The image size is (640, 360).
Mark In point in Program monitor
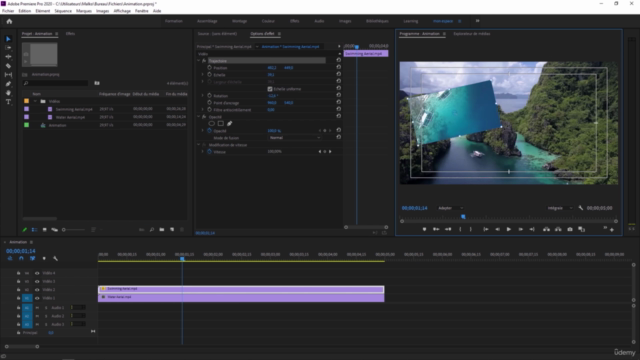tap(460, 229)
